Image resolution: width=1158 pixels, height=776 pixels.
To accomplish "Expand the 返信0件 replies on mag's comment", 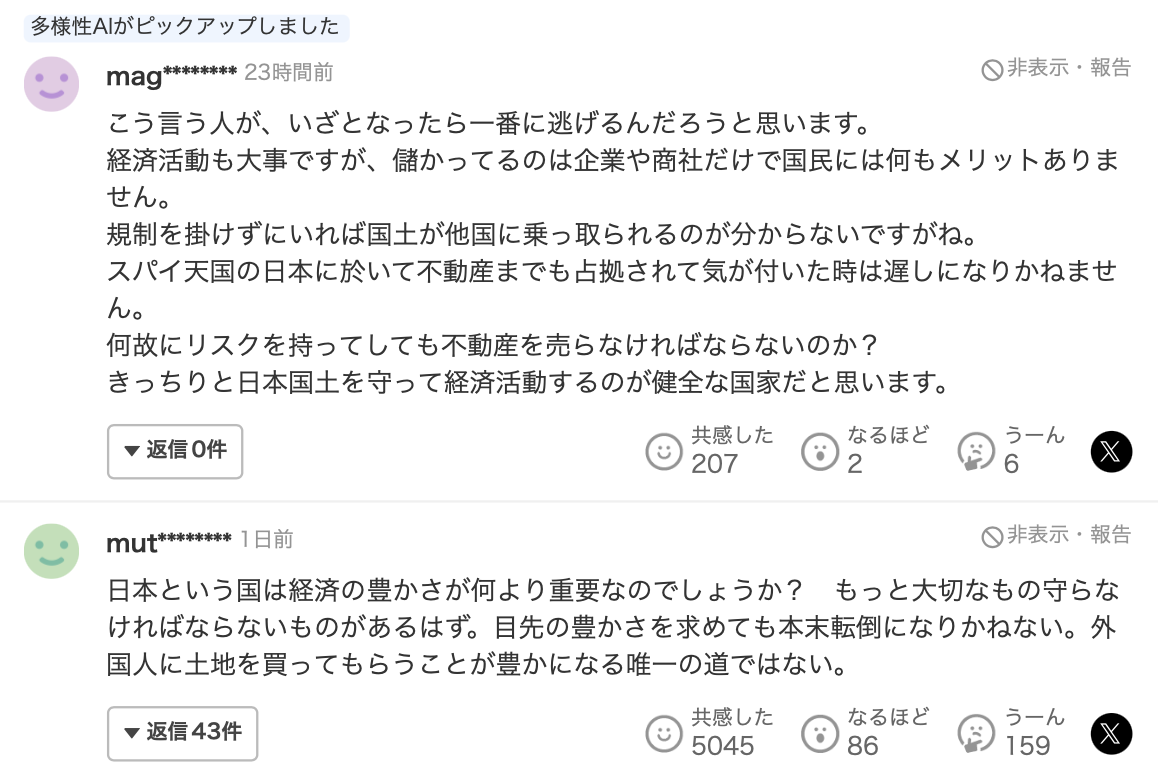I will tap(175, 451).
